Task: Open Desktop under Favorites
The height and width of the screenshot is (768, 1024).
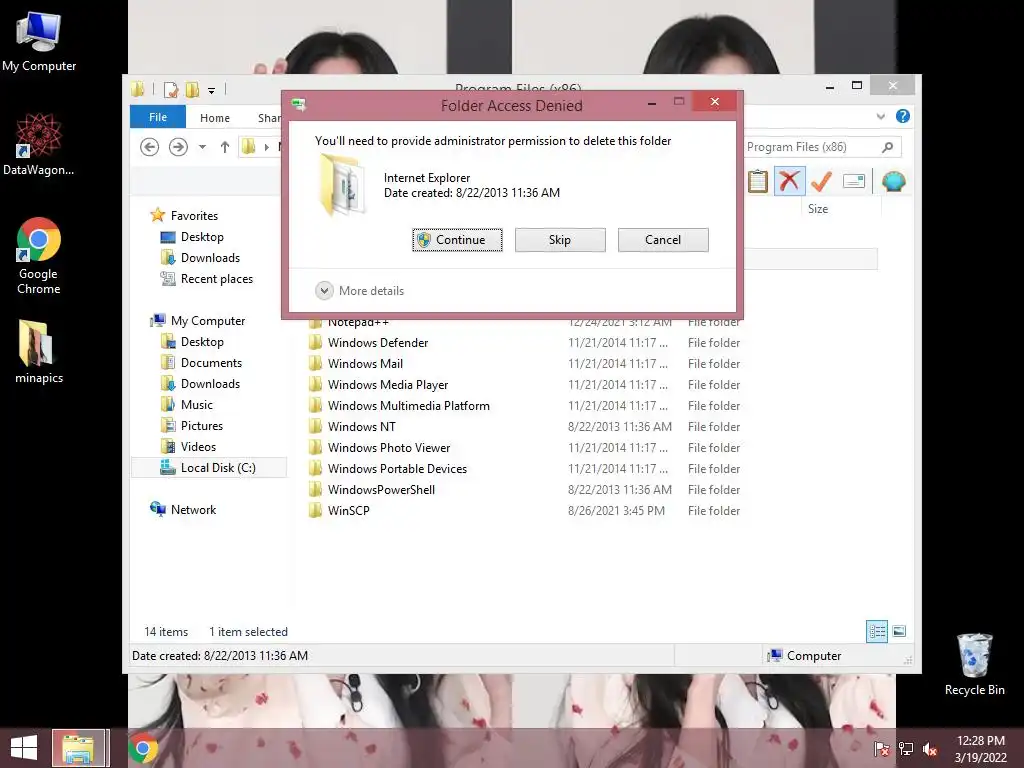Action: coord(202,237)
